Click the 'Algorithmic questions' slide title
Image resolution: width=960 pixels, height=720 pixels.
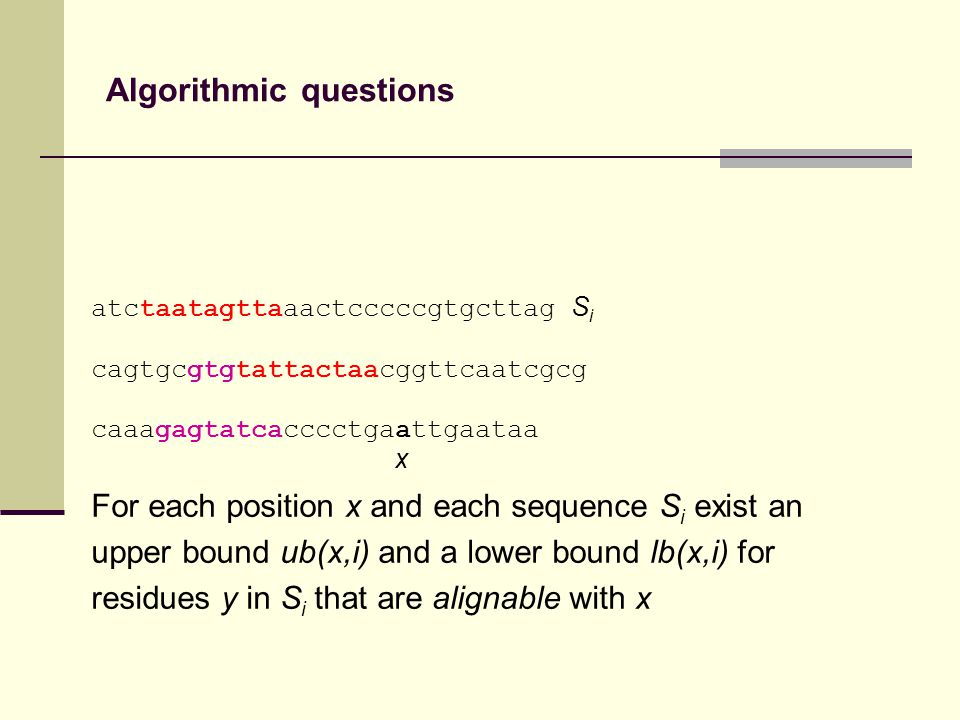click(280, 91)
